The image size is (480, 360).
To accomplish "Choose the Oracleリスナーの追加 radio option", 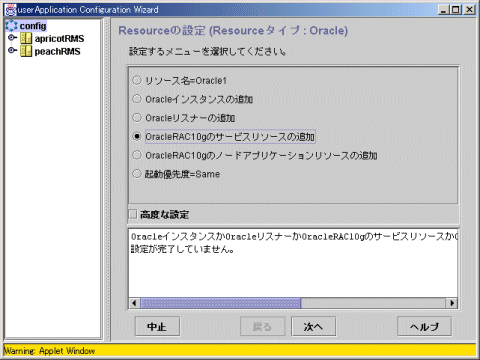I will tap(137, 118).
